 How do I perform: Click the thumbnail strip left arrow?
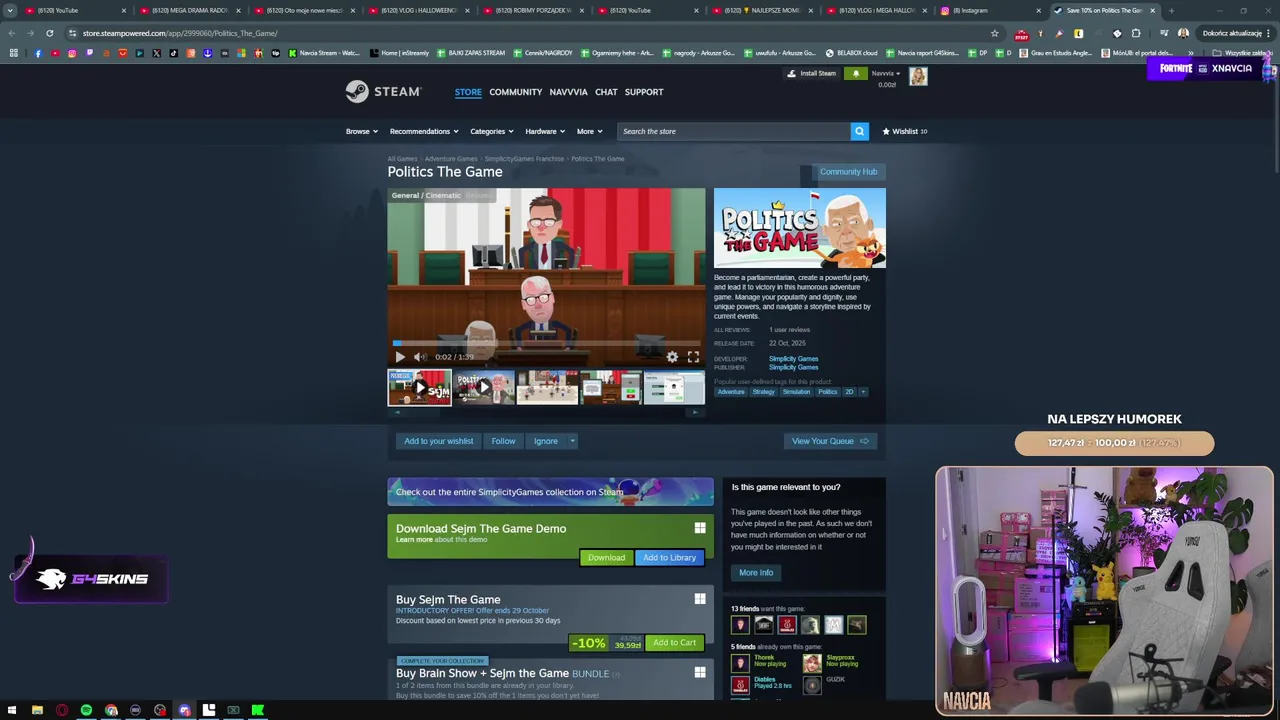coord(397,412)
